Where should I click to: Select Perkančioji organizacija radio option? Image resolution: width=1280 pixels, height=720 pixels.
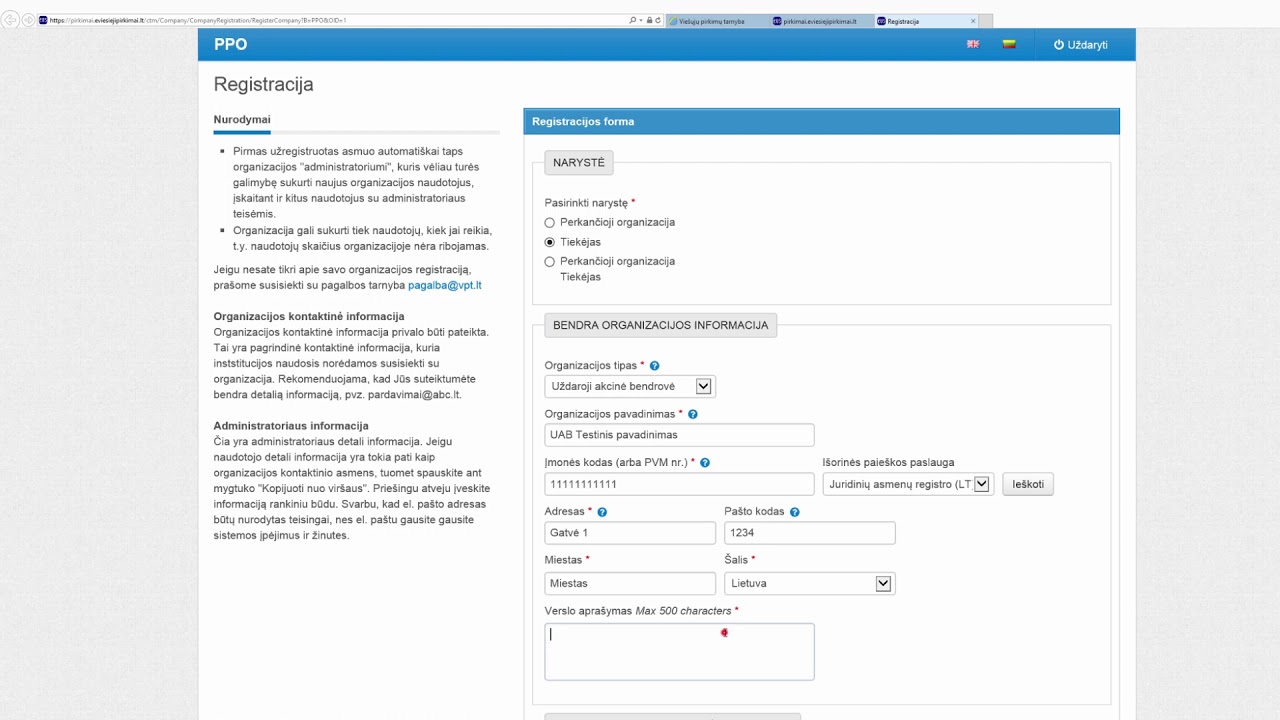pos(549,223)
